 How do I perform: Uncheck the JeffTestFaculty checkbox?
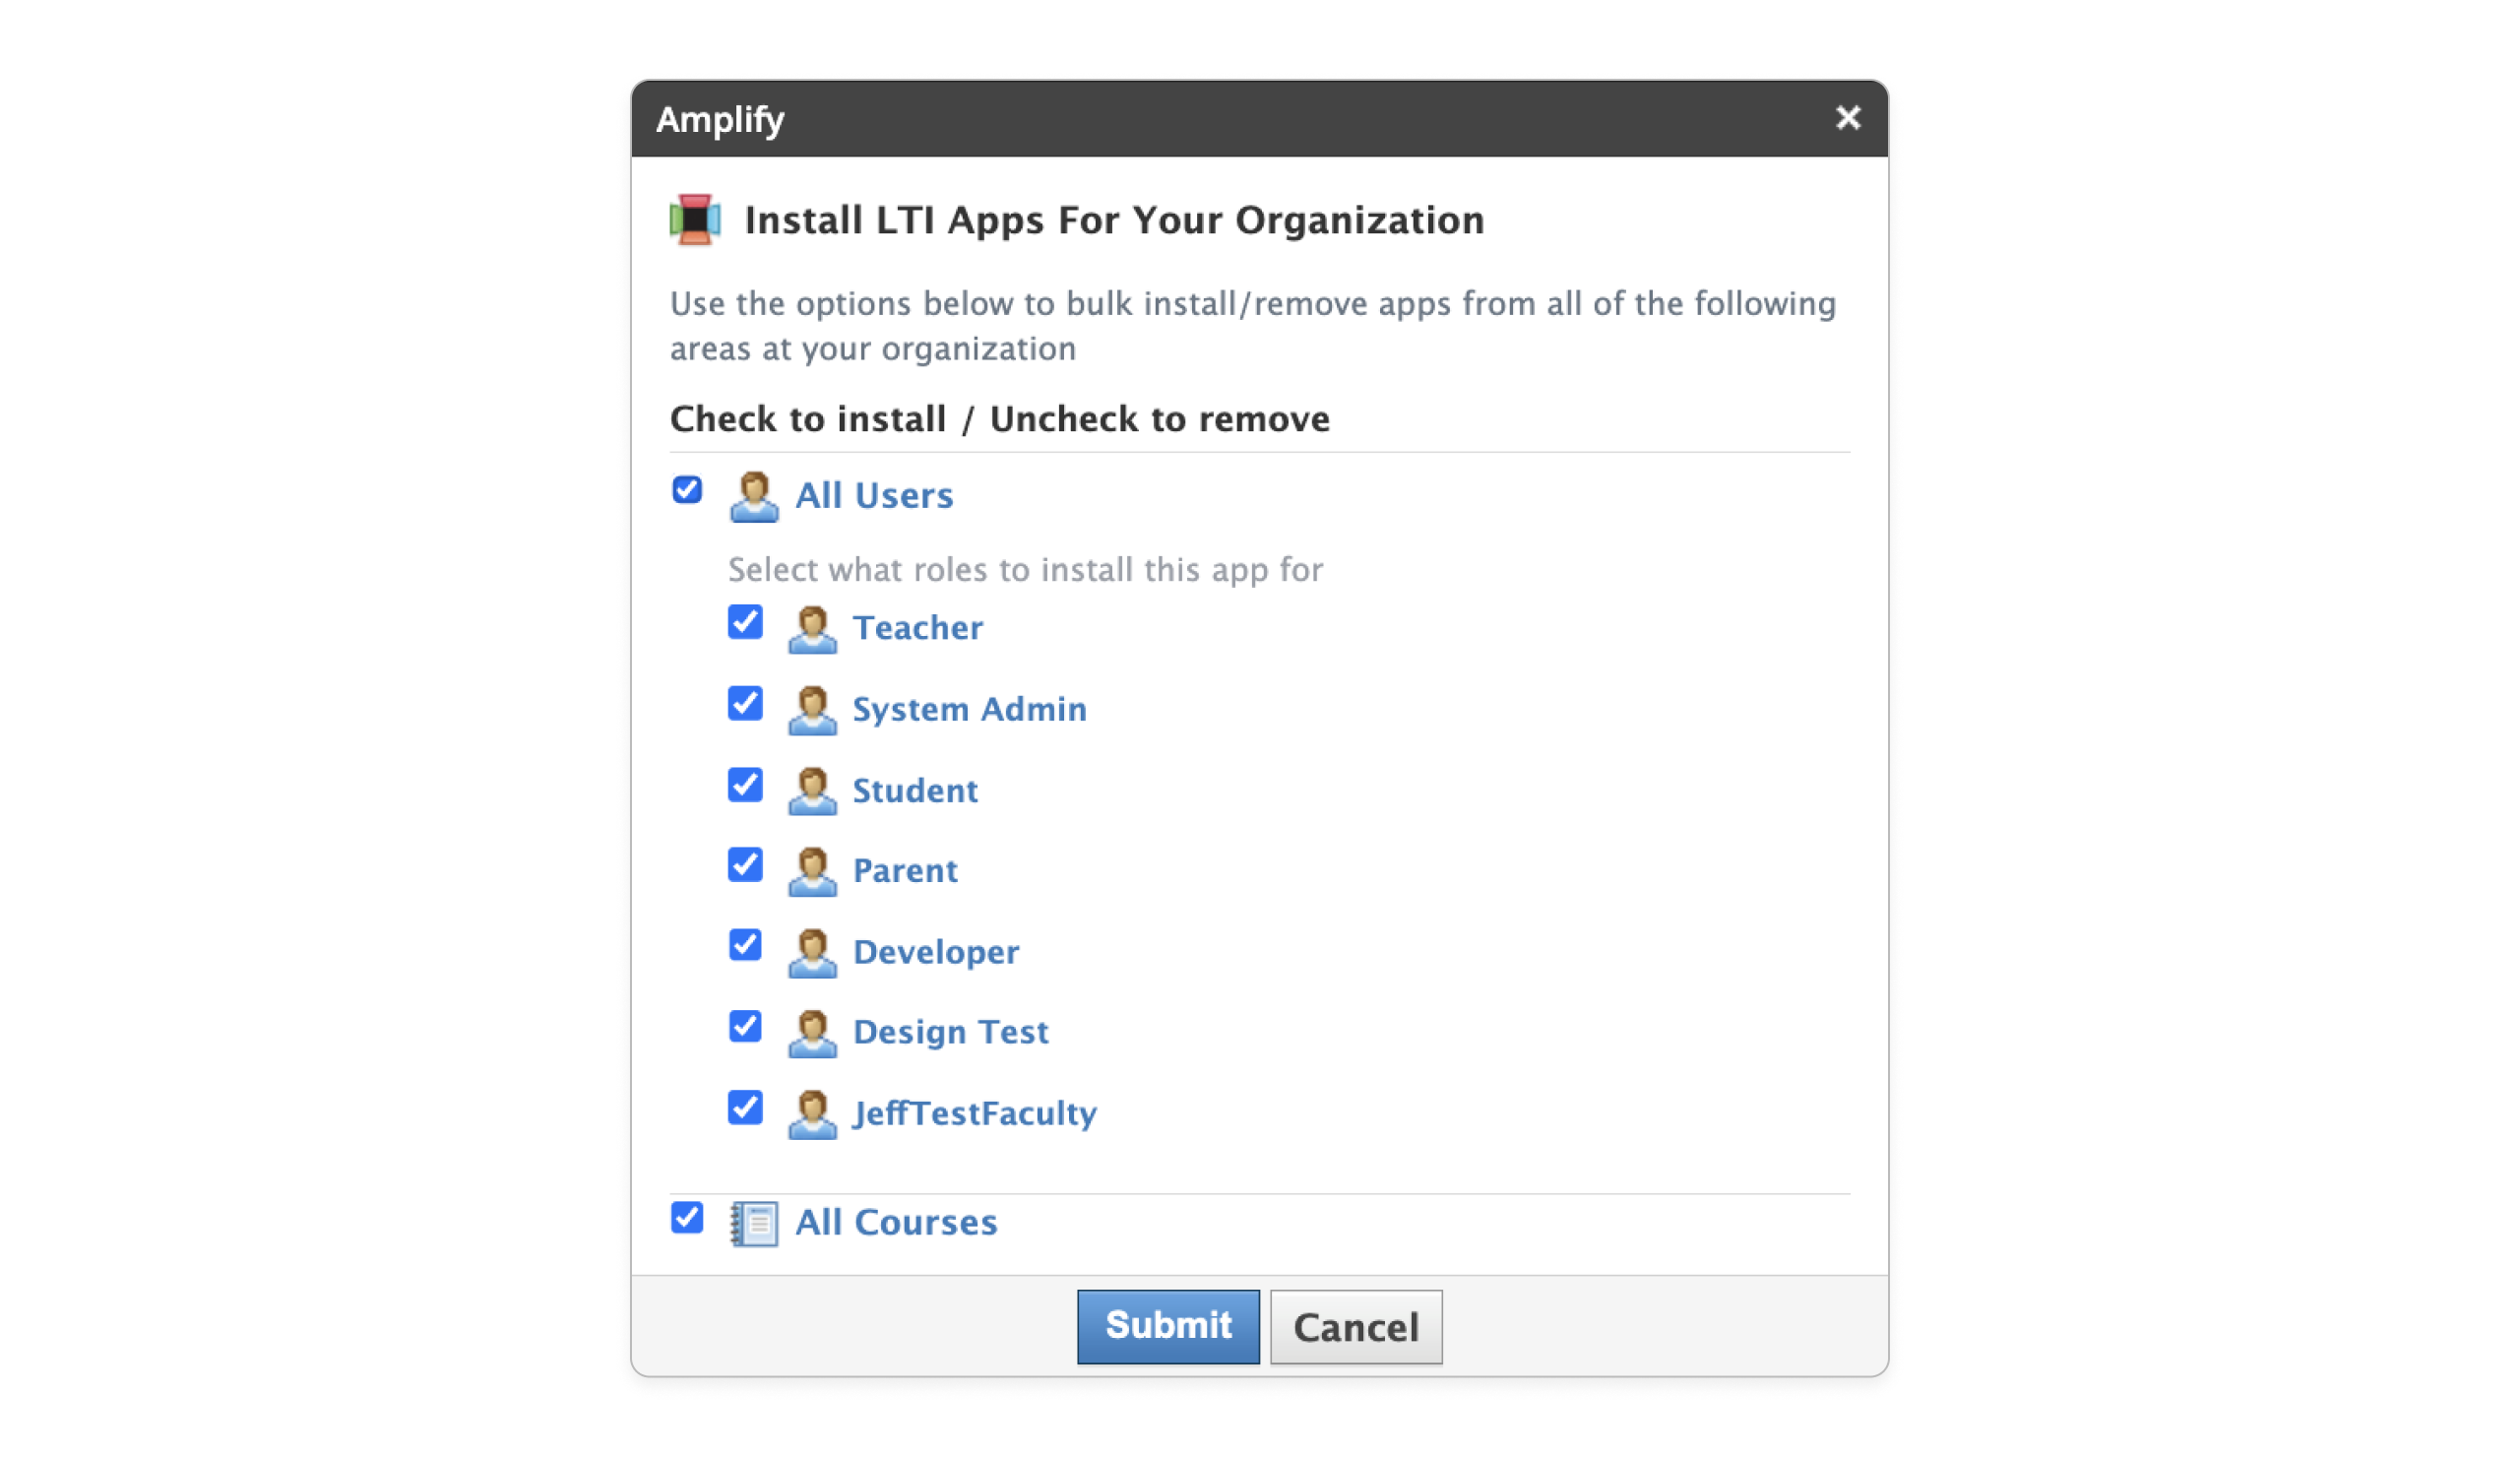tap(744, 1109)
